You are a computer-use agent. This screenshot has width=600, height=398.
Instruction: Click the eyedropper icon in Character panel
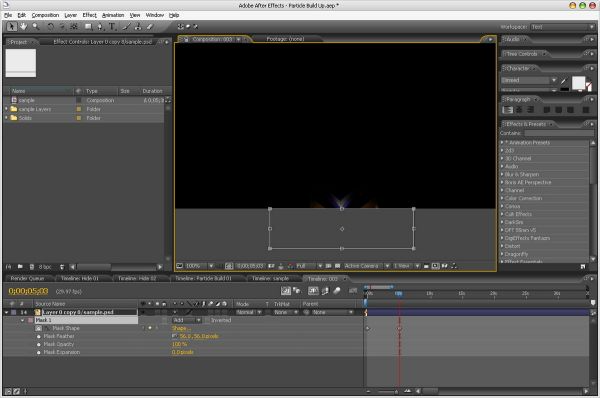pos(563,81)
